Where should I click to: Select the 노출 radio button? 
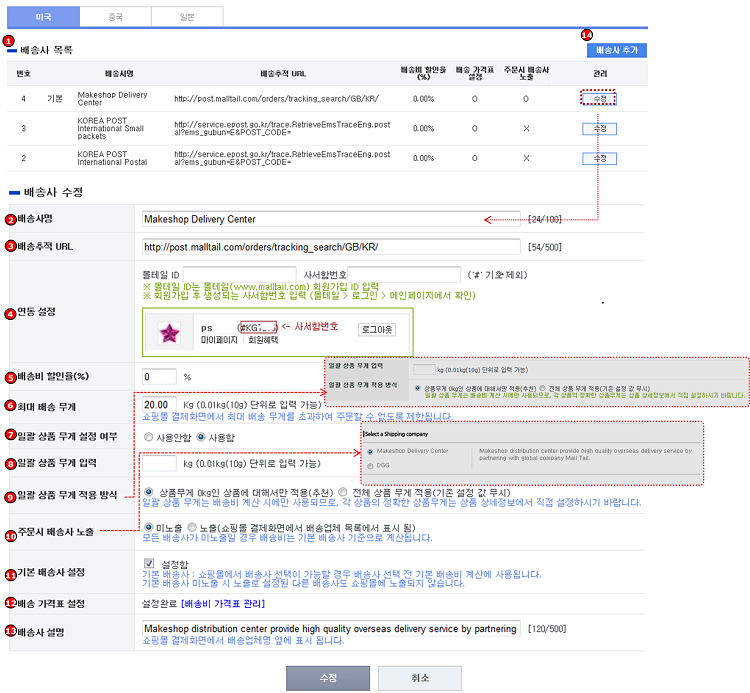[190, 526]
